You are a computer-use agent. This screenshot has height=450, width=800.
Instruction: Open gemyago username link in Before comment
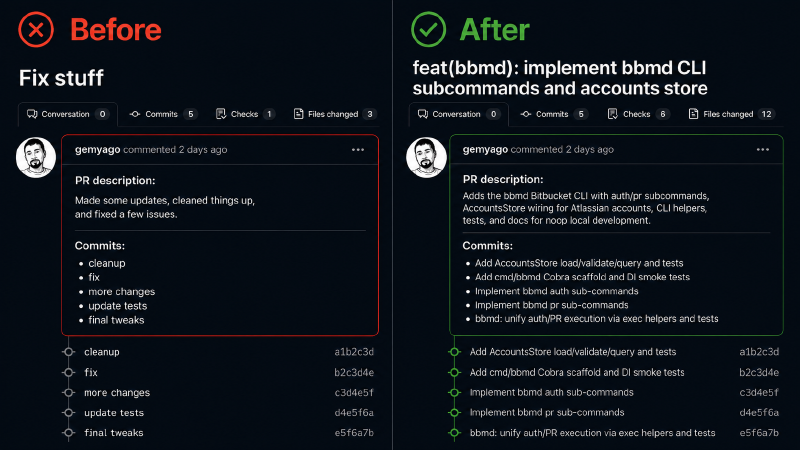[x=97, y=149]
